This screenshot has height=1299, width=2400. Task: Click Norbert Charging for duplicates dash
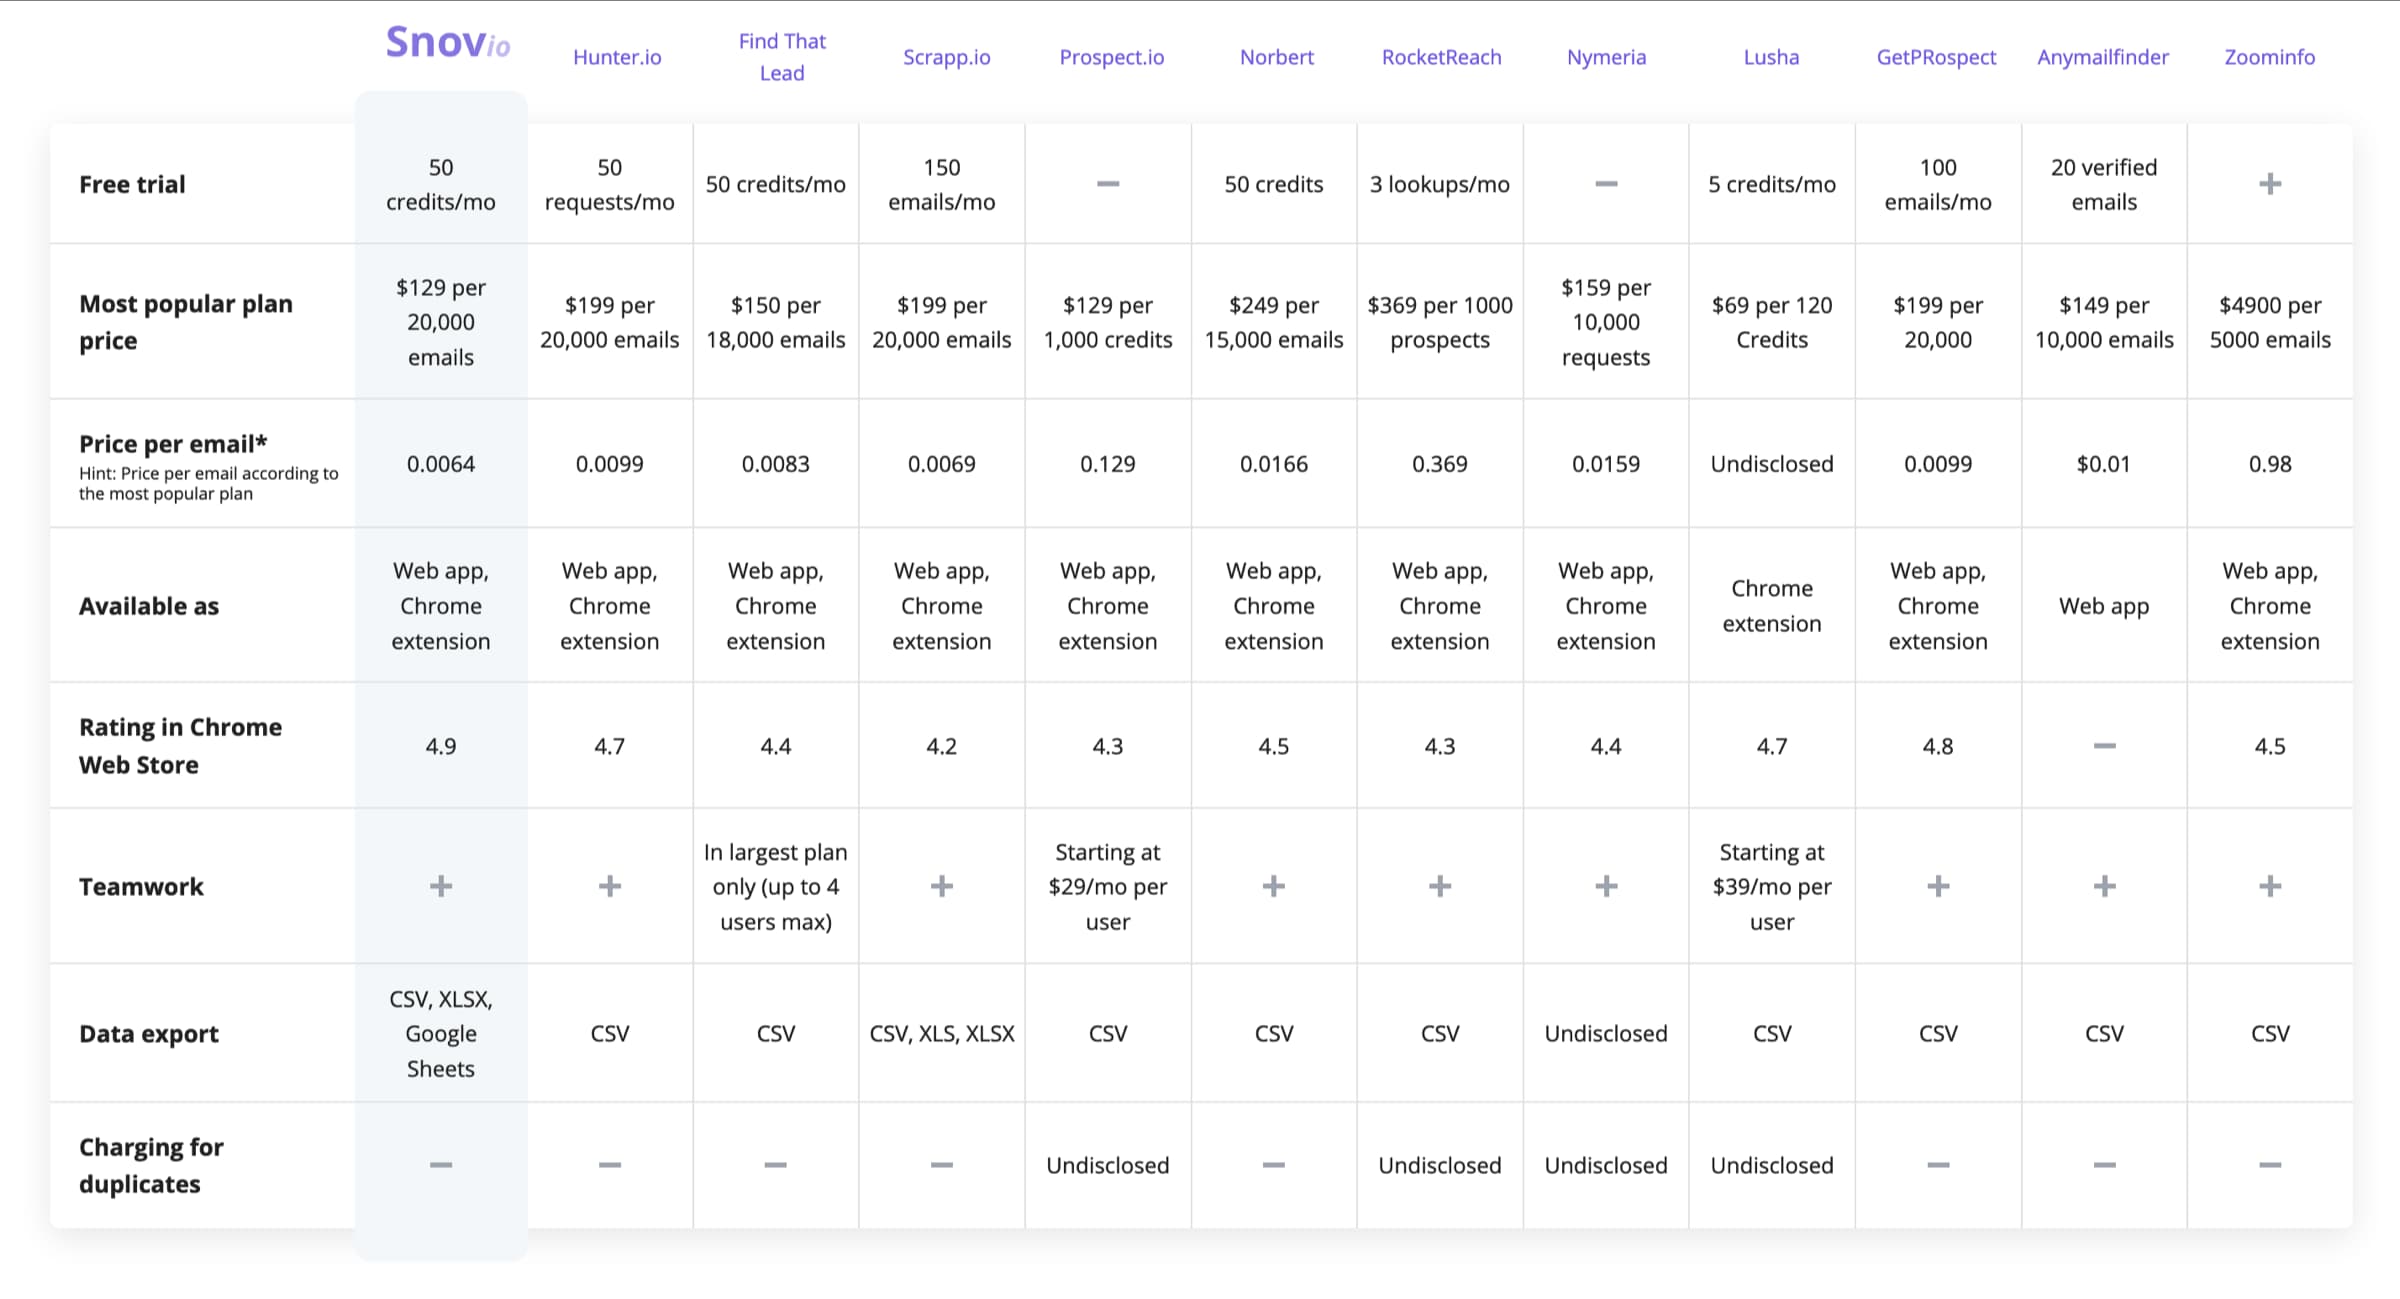(x=1274, y=1165)
